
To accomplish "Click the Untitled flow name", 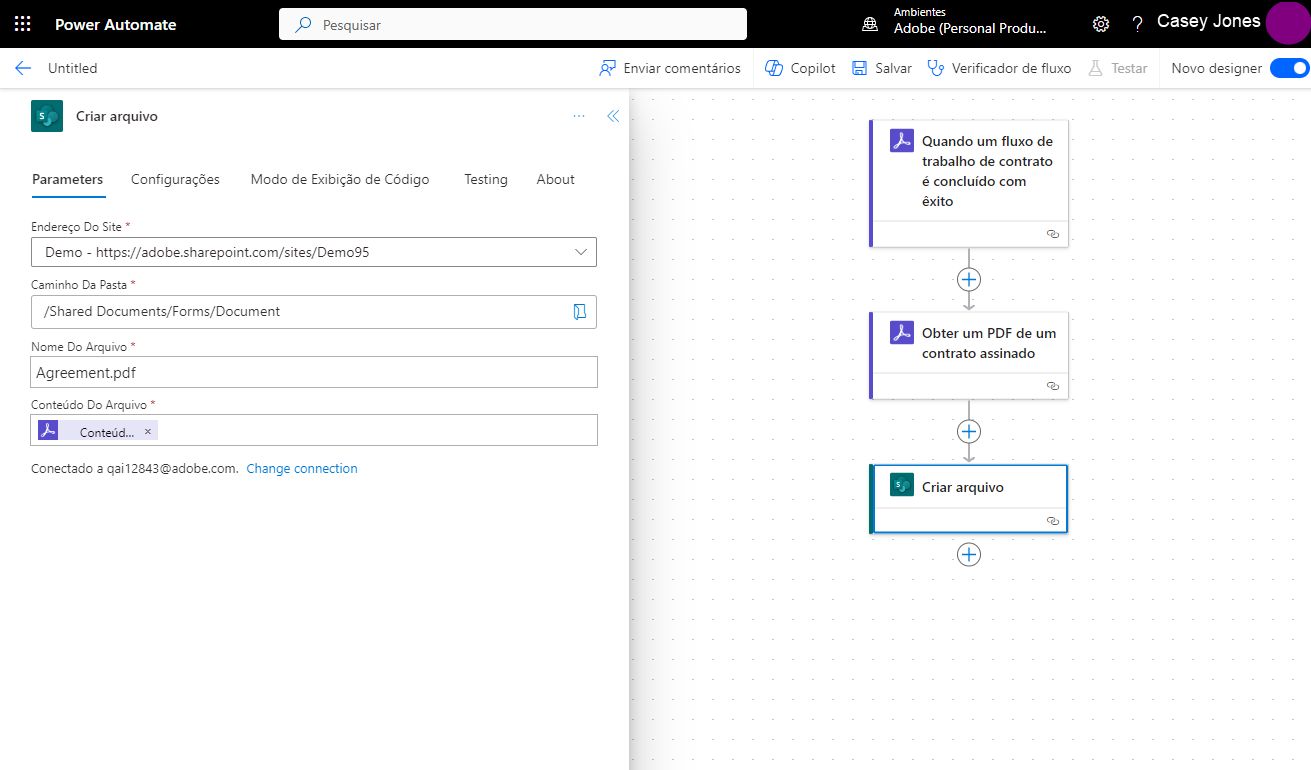I will click(73, 68).
